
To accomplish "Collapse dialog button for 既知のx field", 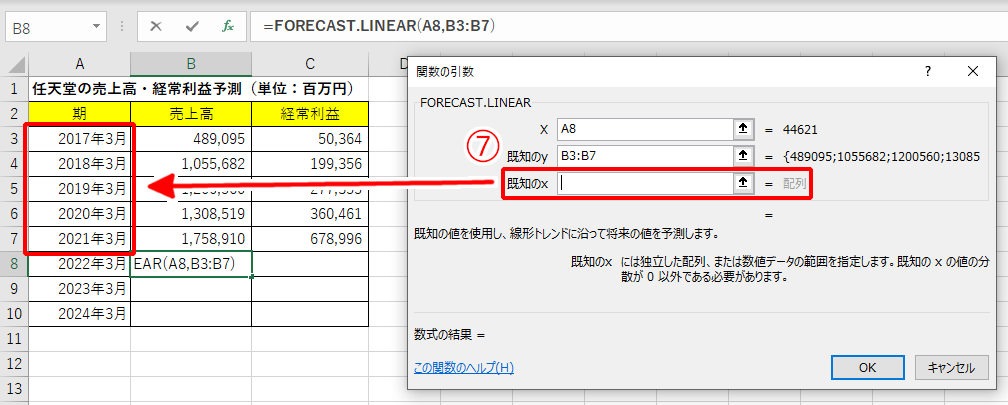I will tap(743, 183).
